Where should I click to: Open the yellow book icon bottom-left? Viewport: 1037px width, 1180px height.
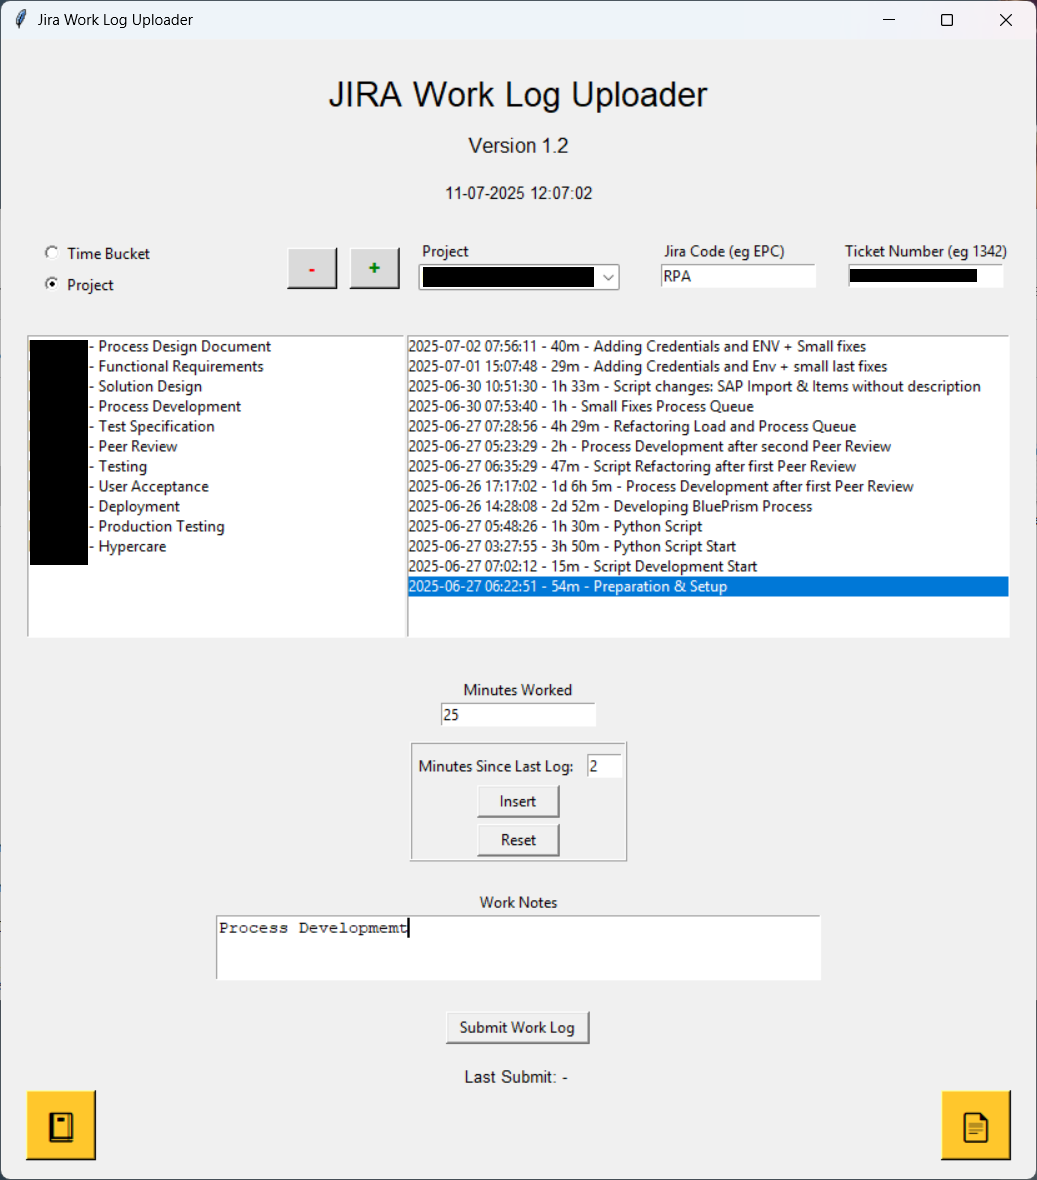(x=60, y=1124)
